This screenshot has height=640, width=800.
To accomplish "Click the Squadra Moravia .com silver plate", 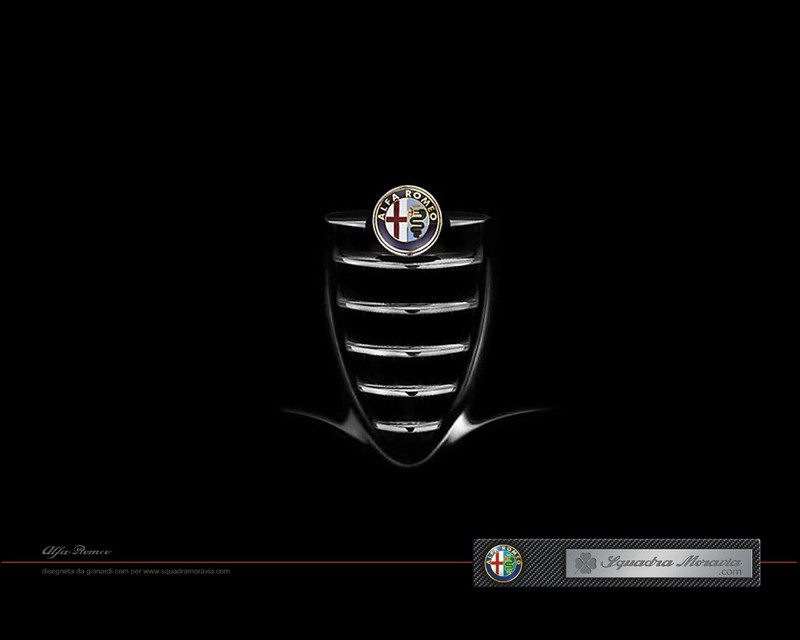I will [x=659, y=563].
